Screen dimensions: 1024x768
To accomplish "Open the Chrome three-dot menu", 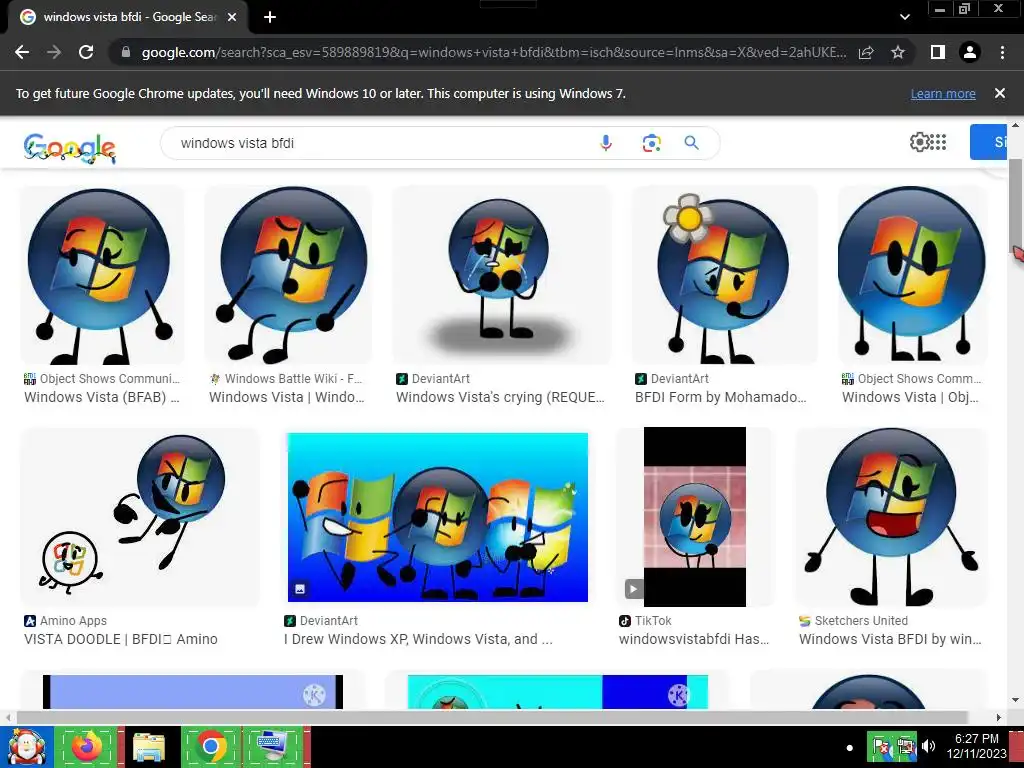I will point(1002,52).
